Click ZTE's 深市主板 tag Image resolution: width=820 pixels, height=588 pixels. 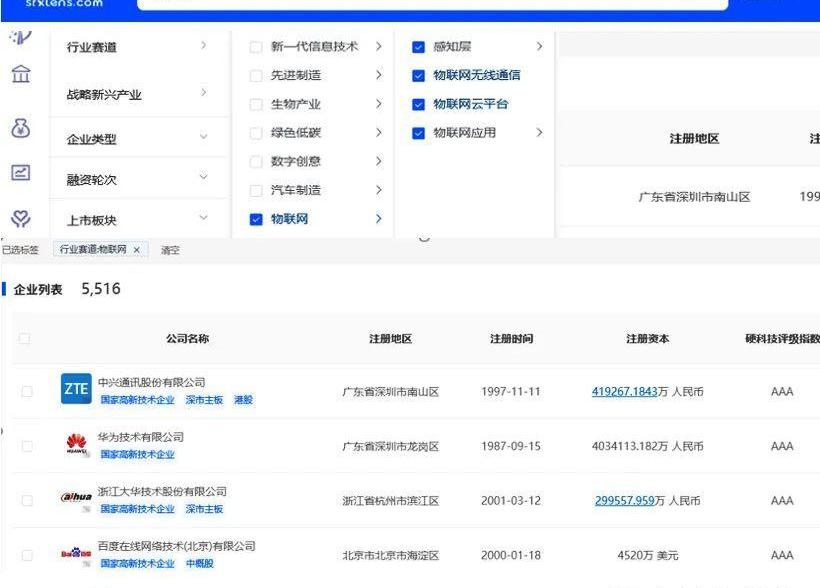coord(204,400)
